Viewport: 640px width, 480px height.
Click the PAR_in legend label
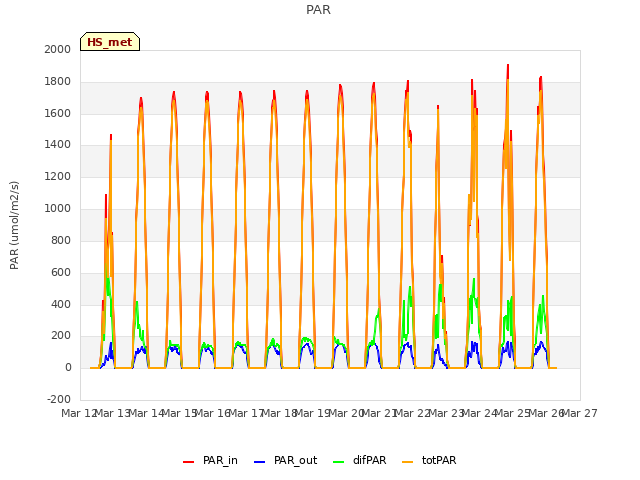coord(220,460)
